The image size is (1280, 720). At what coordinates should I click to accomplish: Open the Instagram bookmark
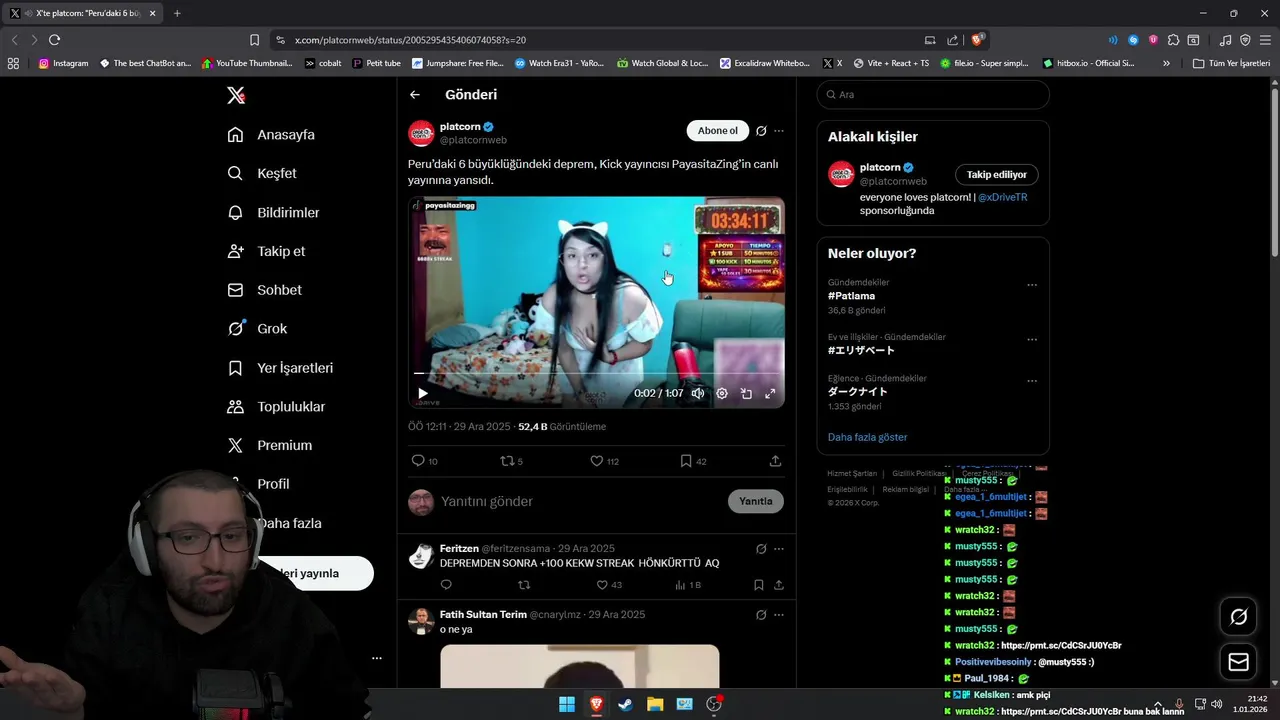coord(64,63)
